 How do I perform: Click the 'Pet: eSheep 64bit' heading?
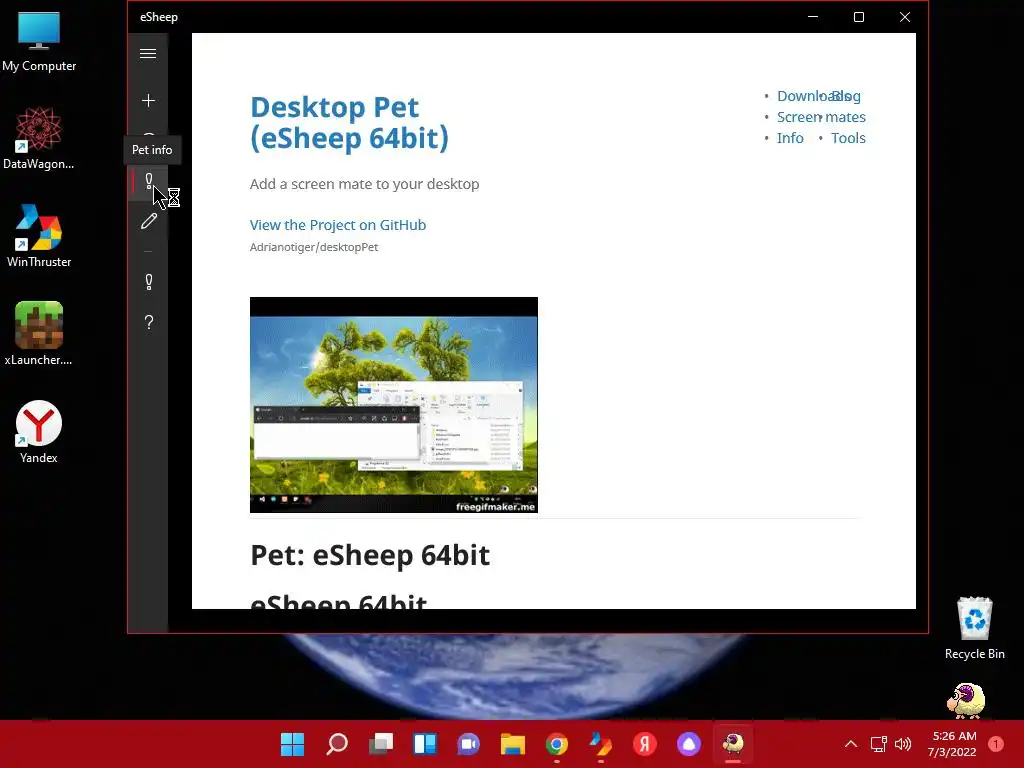click(370, 555)
